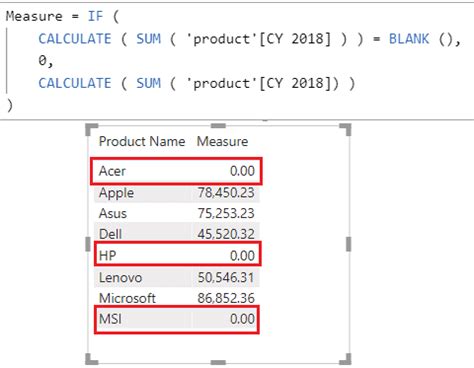Select the Acer row in table
This screenshot has width=474, height=368.
176,171
